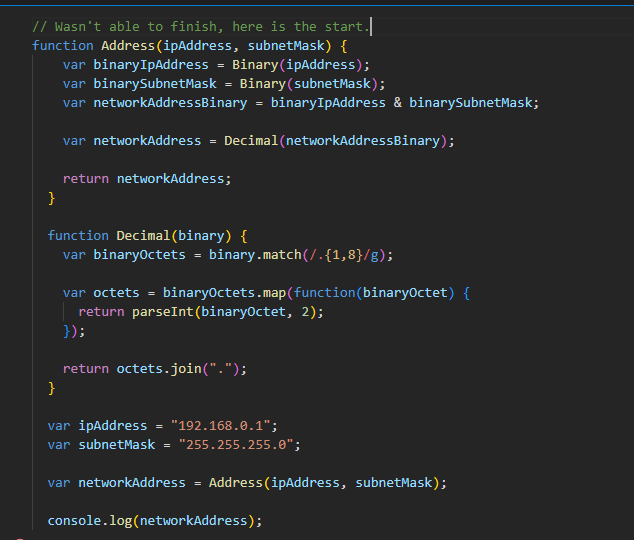Viewport: 634px width, 540px height.
Task: Click the "var binaryIpAddress = Binary(ipAddress);" line
Action: point(216,65)
